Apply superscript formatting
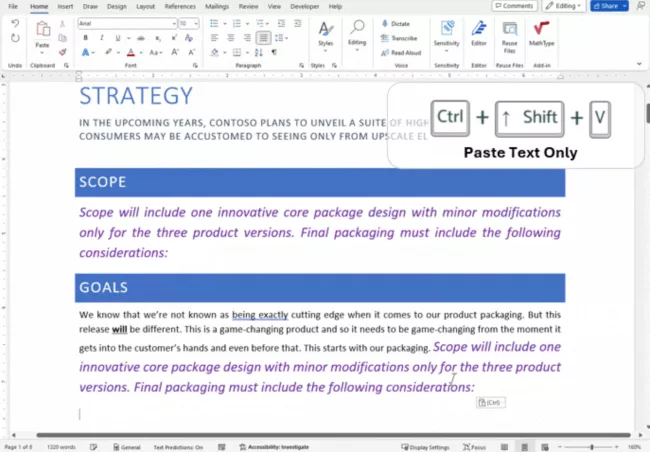The height and width of the screenshot is (452, 650). coord(174,38)
